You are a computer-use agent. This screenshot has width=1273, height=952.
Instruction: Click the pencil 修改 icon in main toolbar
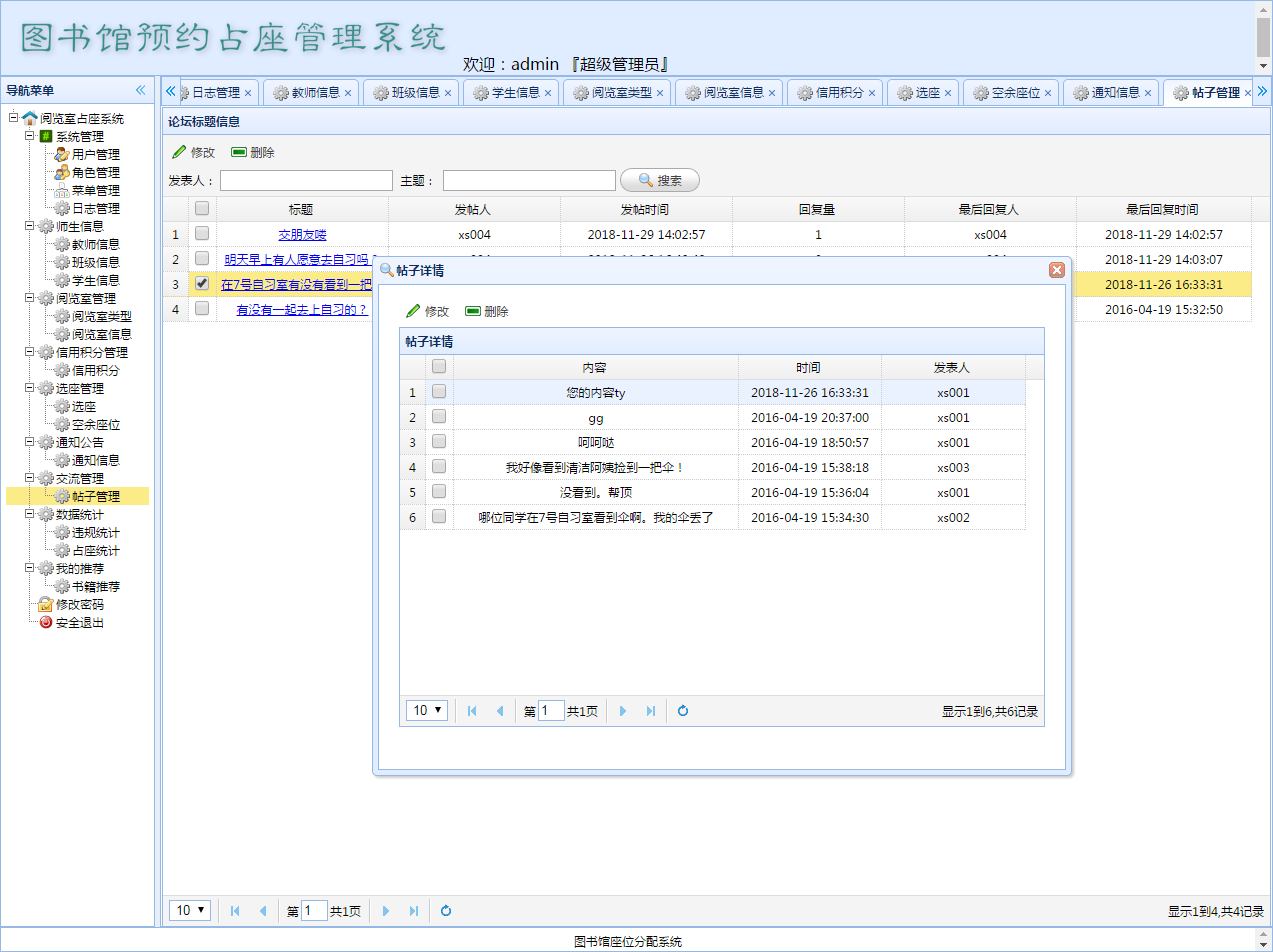179,152
